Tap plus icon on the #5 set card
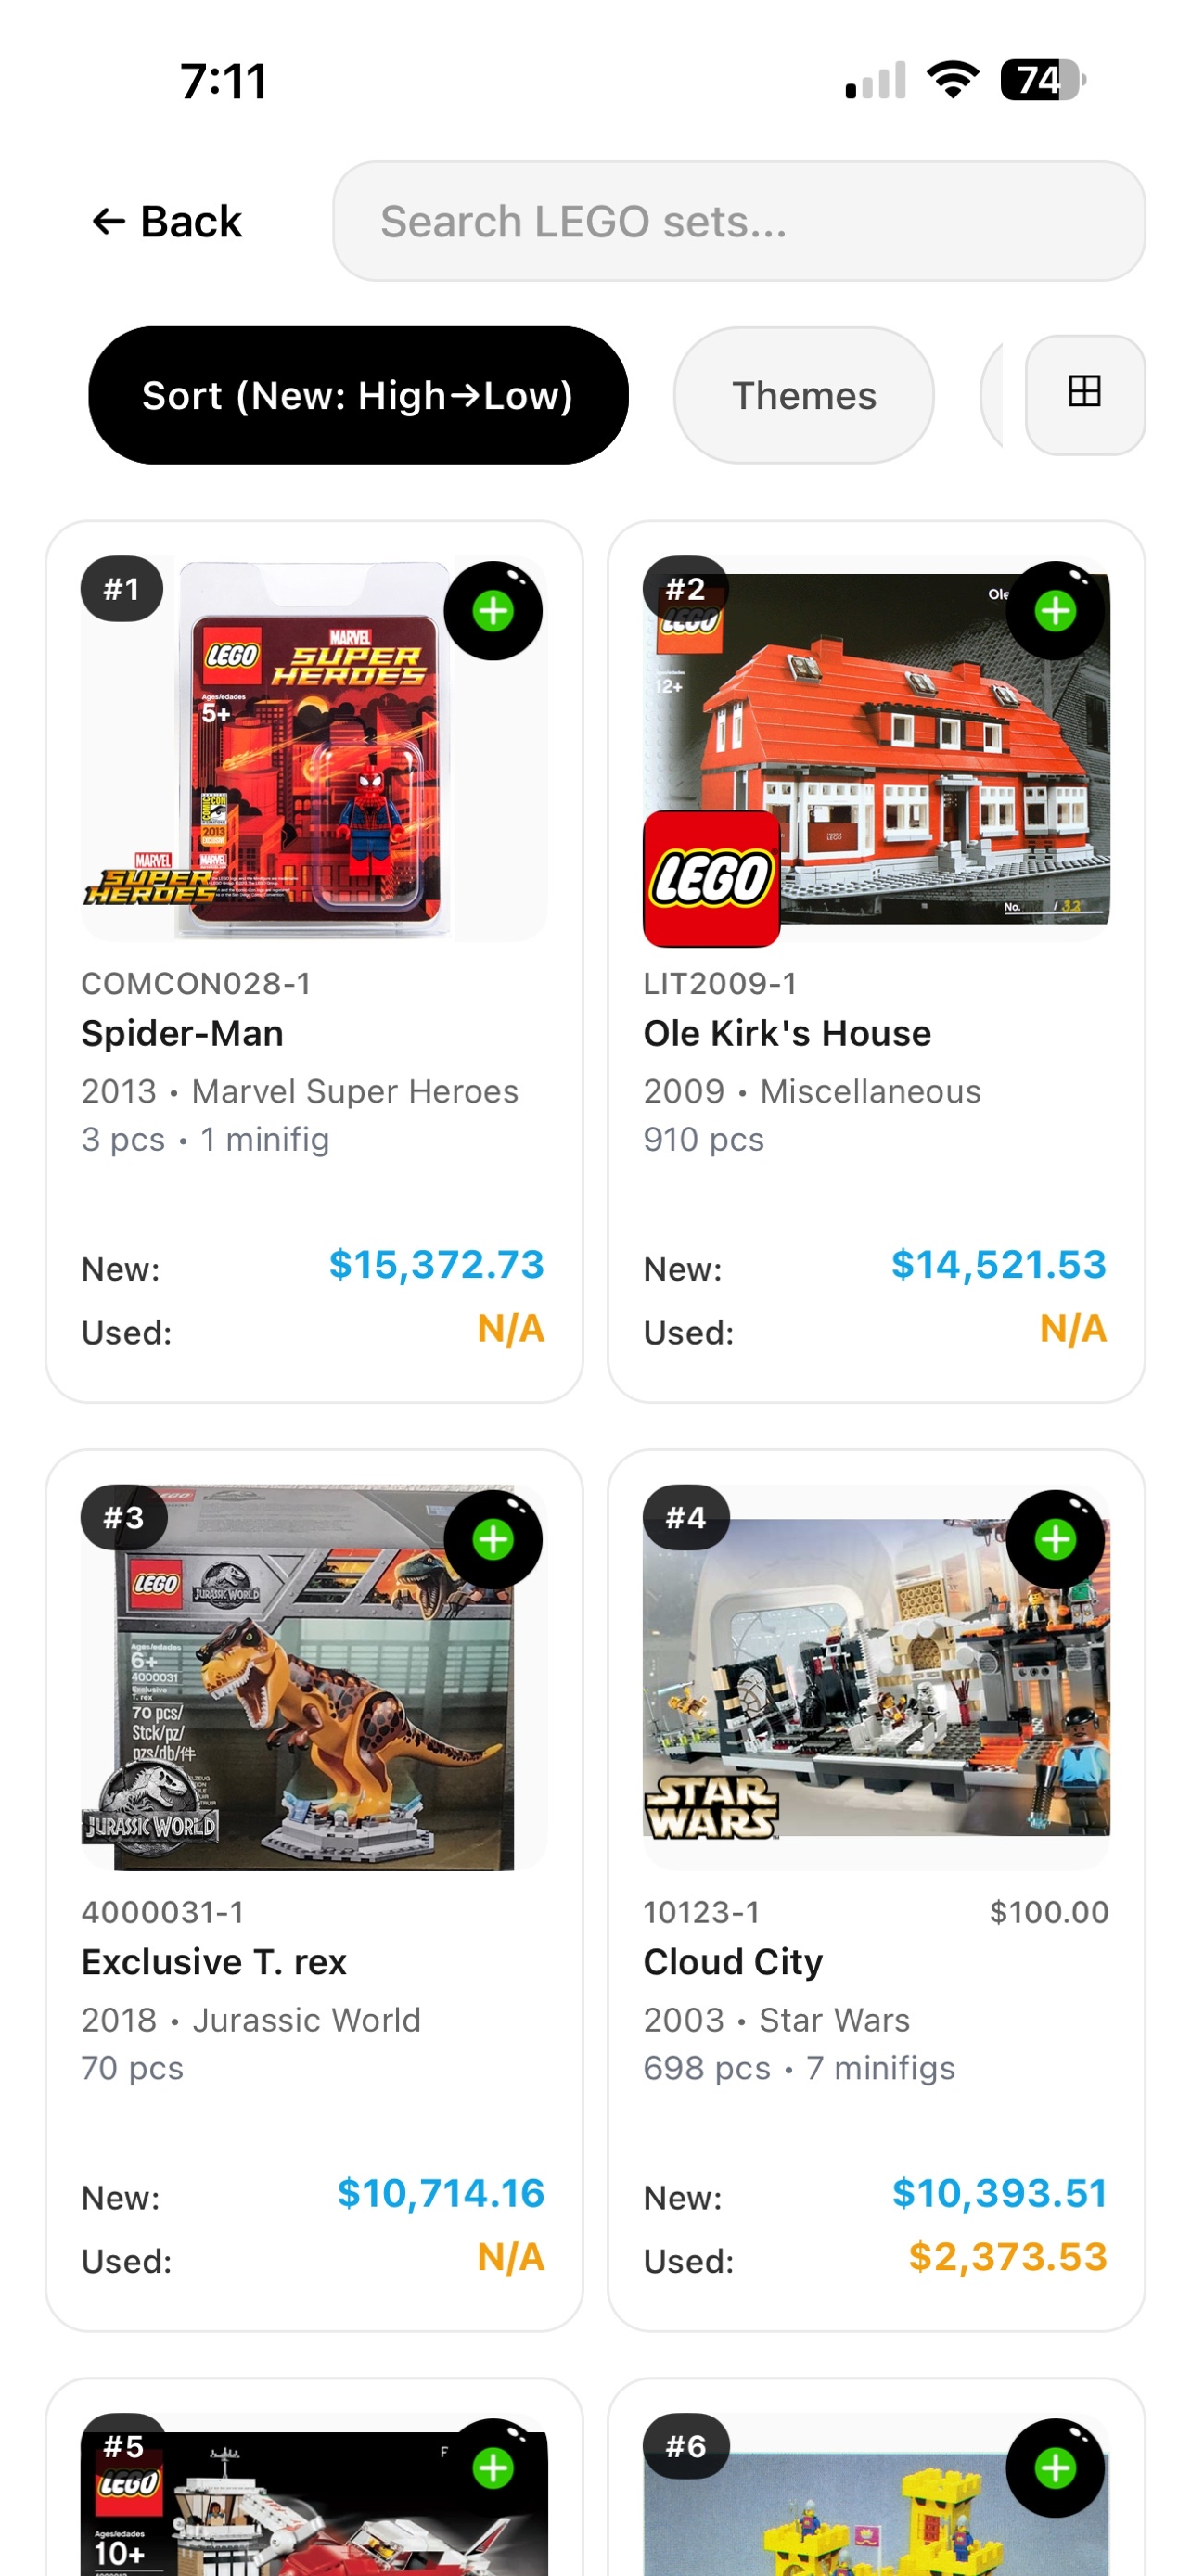This screenshot has width=1191, height=2576. (x=493, y=2467)
